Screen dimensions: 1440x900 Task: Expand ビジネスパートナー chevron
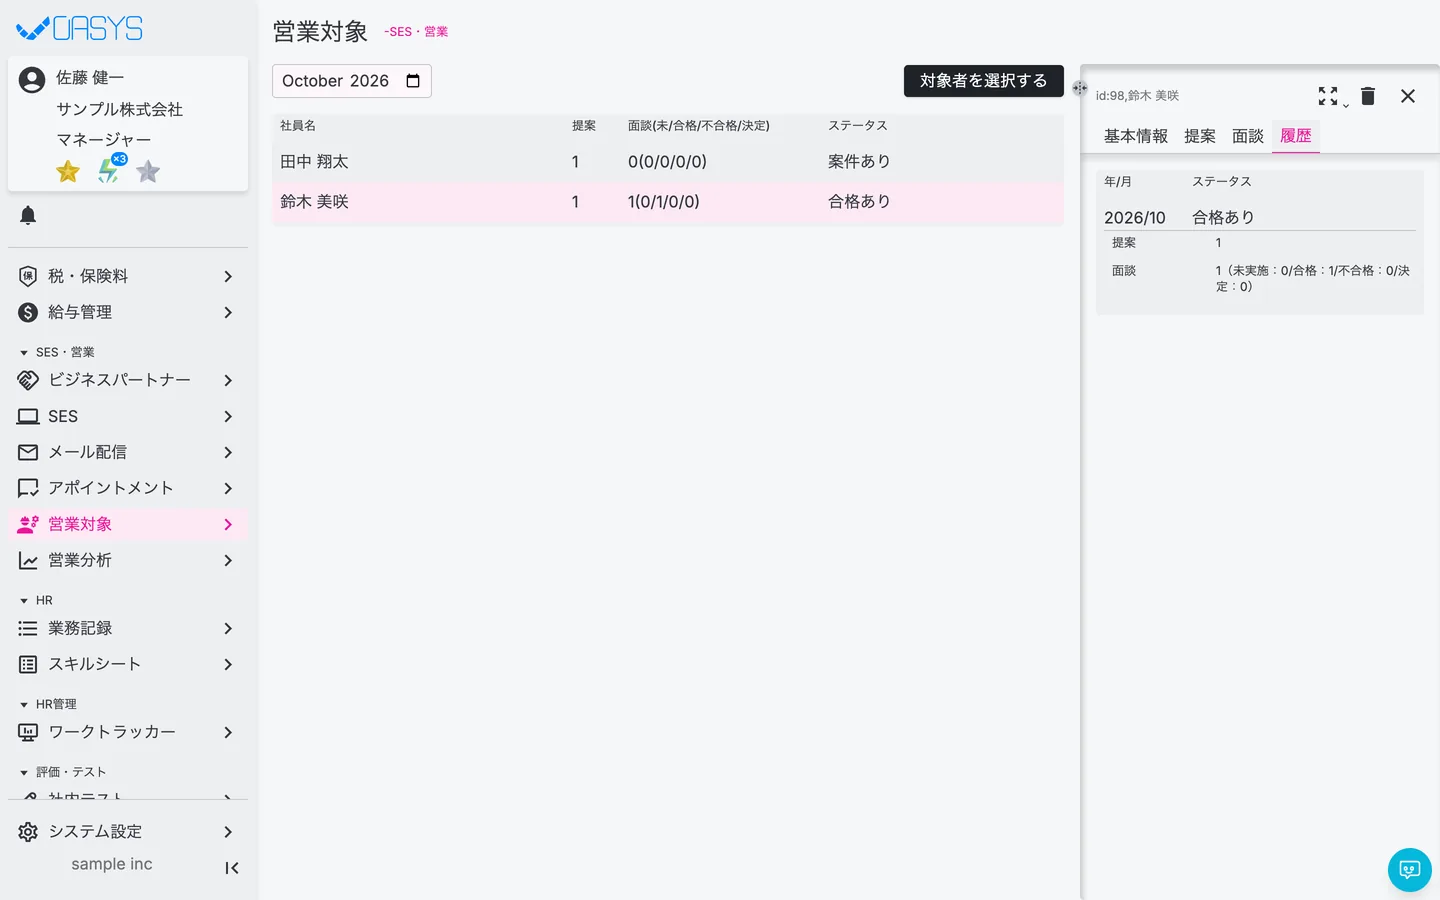pyautogui.click(x=228, y=380)
